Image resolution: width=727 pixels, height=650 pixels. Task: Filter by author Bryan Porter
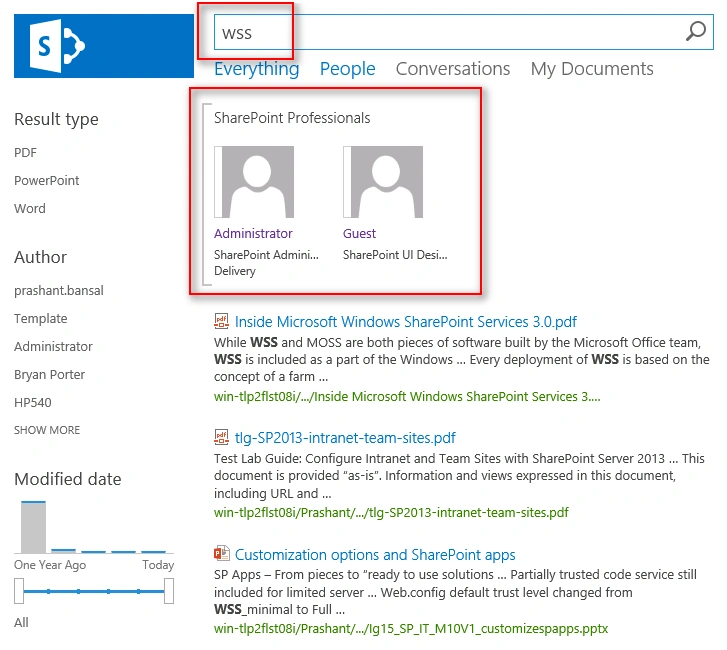[50, 374]
